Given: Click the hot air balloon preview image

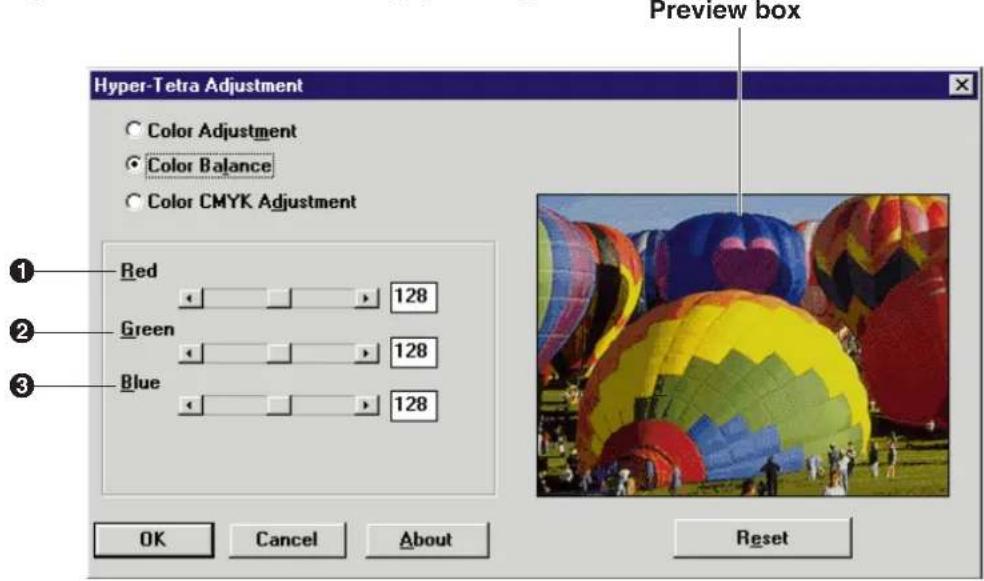Looking at the screenshot, I should 743,345.
